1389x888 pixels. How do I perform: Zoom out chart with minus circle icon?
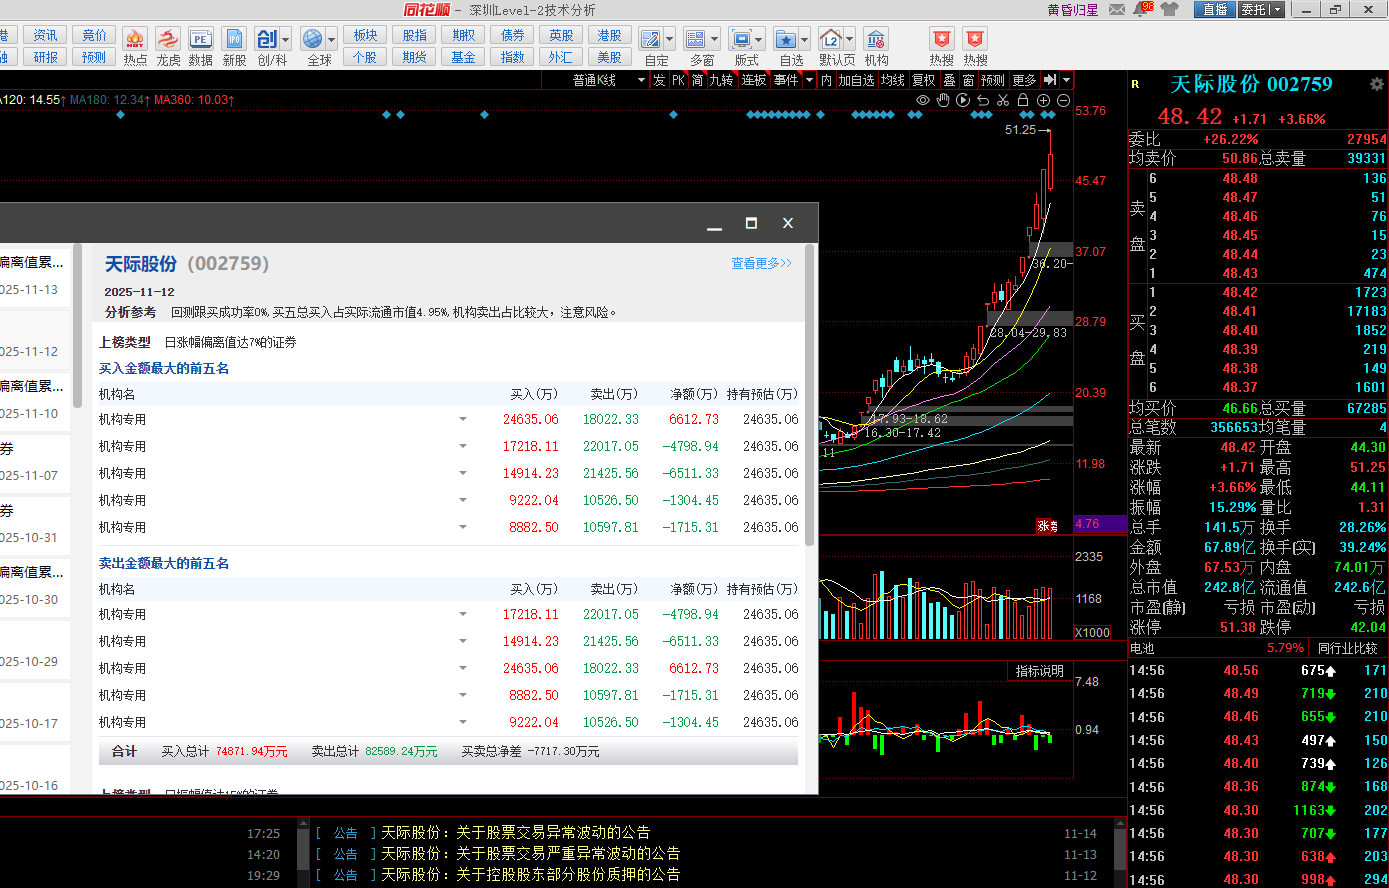[1063, 100]
